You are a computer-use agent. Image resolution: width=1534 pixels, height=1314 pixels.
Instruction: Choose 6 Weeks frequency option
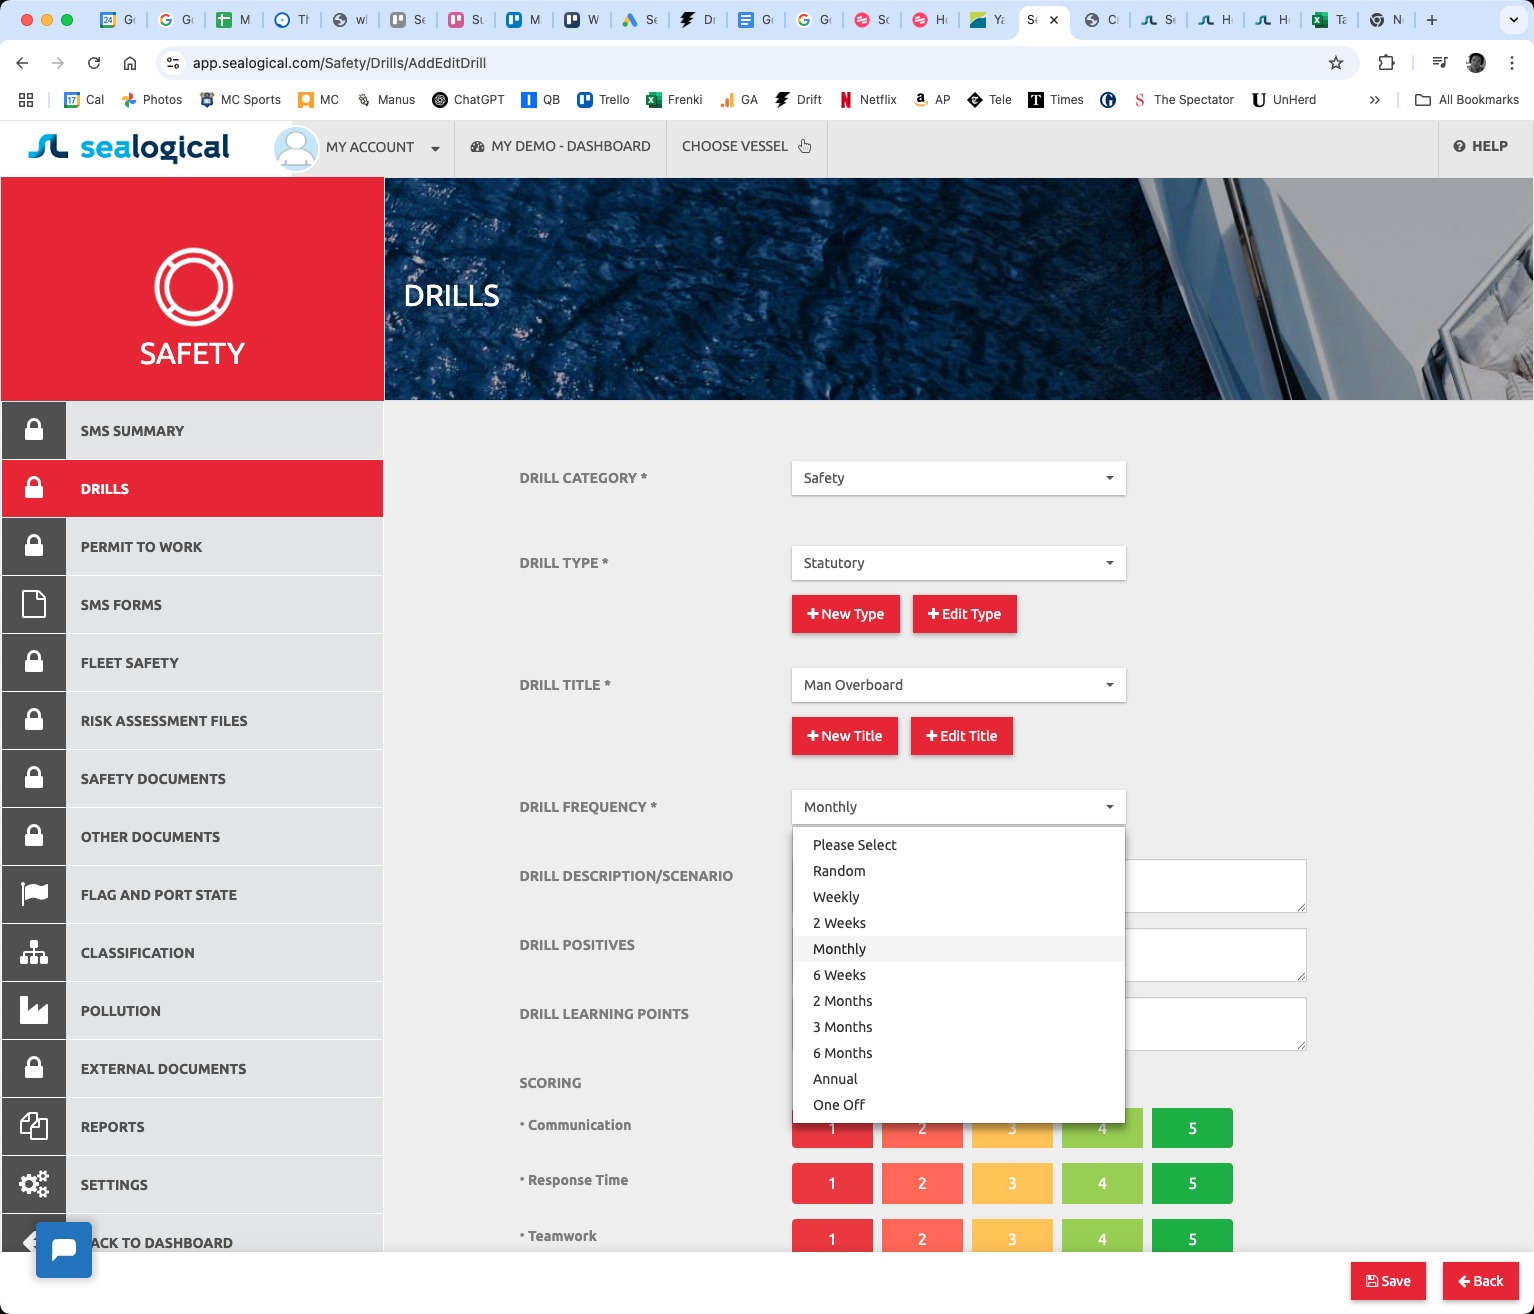(958, 975)
